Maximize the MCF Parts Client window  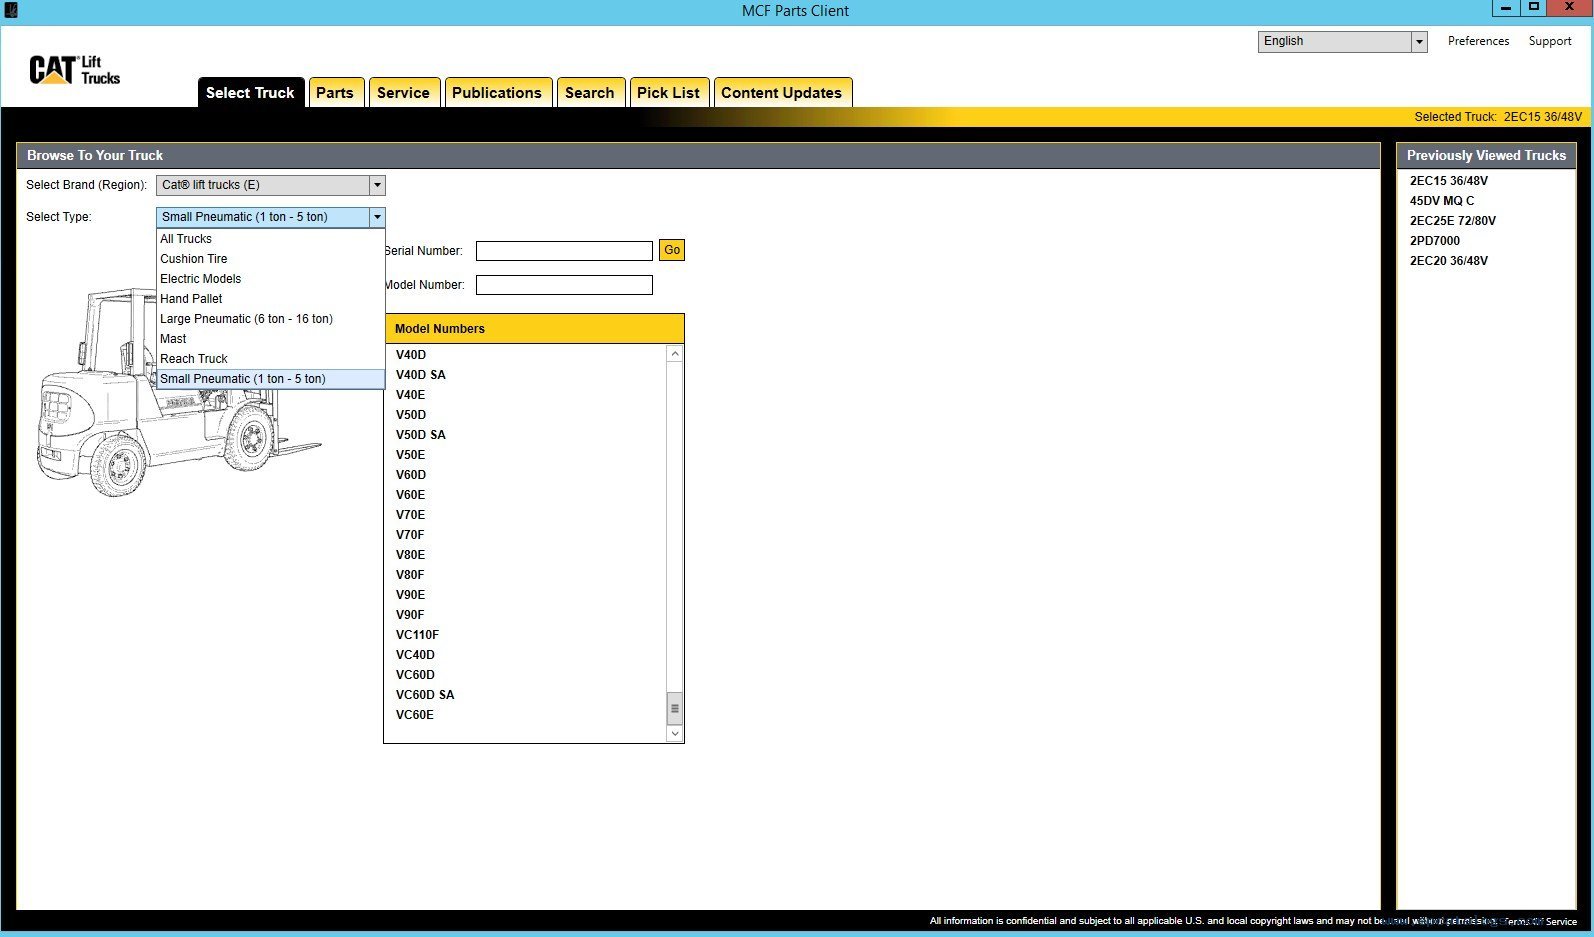[x=1533, y=8]
